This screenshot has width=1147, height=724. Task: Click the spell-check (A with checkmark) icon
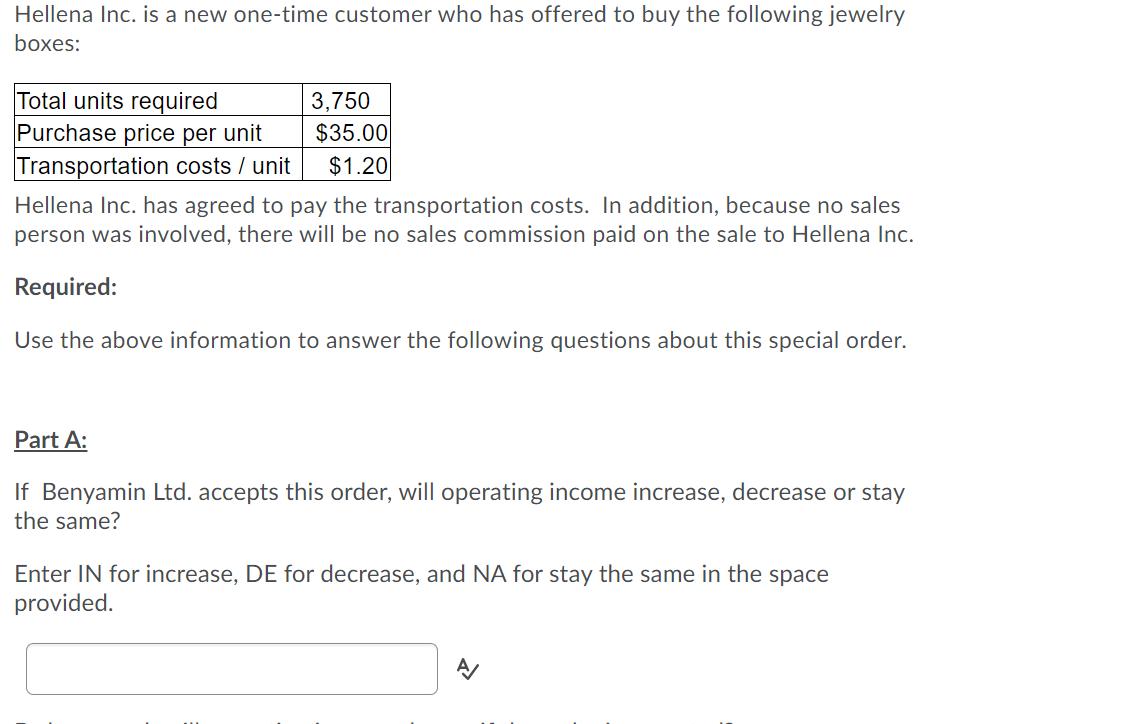(465, 668)
